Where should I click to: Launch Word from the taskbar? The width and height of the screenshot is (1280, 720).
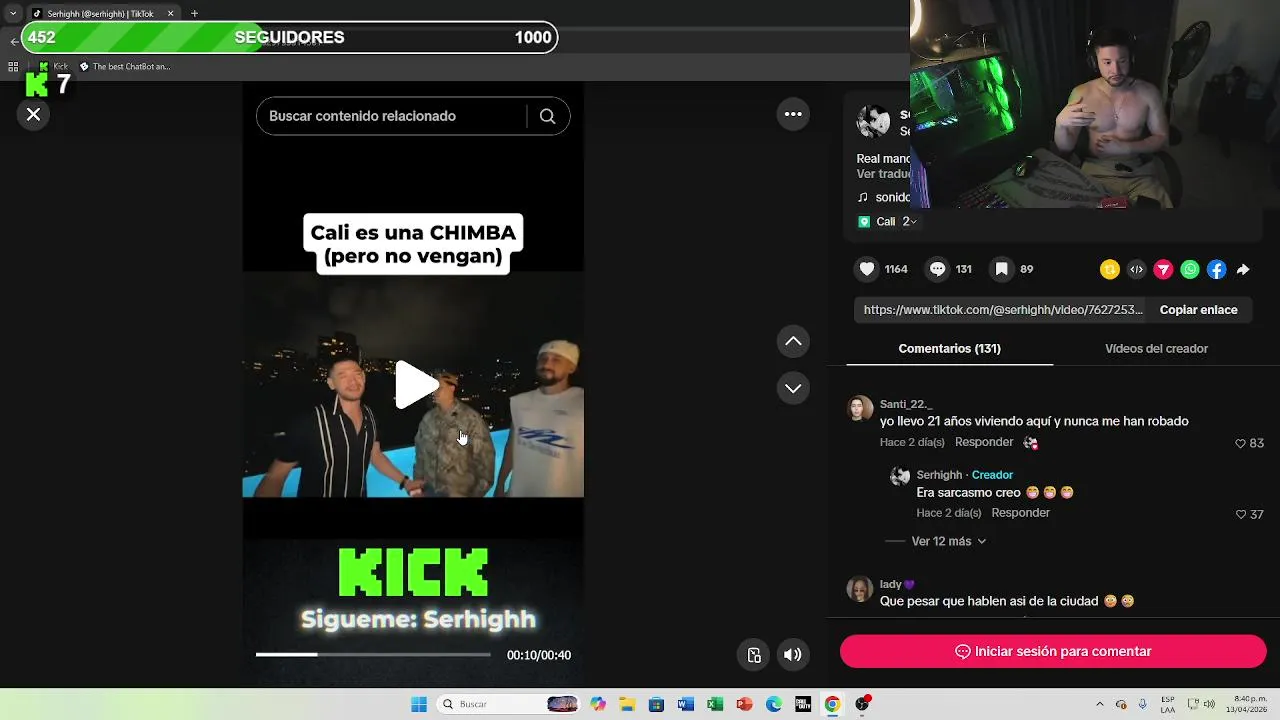(685, 704)
